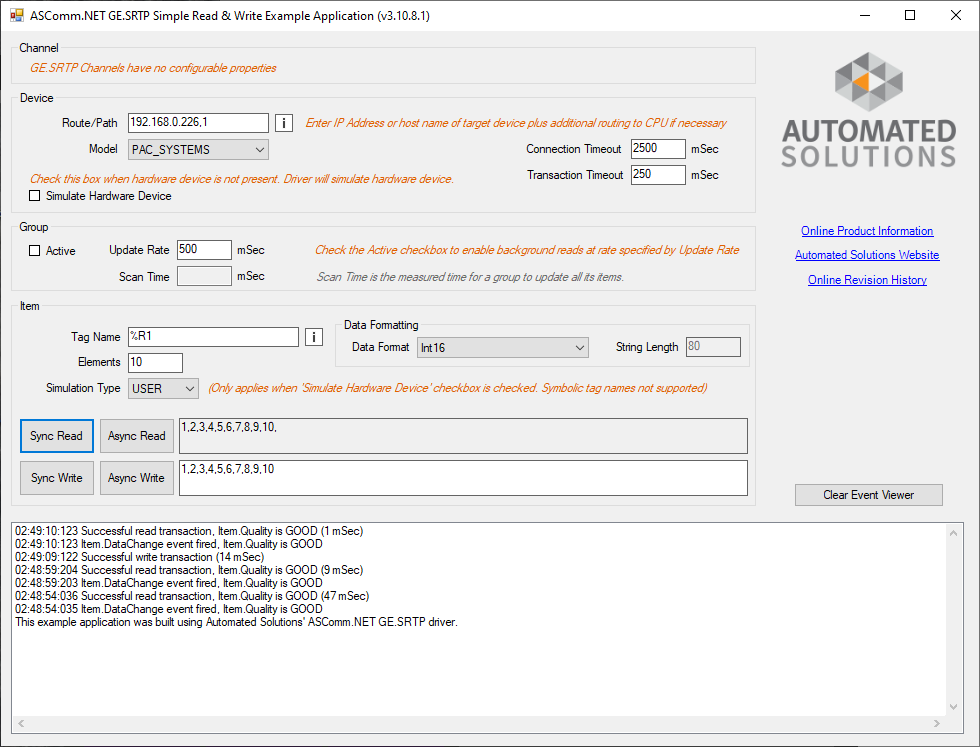Click the Clear Event Viewer button
The width and height of the screenshot is (980, 747).
click(869, 495)
